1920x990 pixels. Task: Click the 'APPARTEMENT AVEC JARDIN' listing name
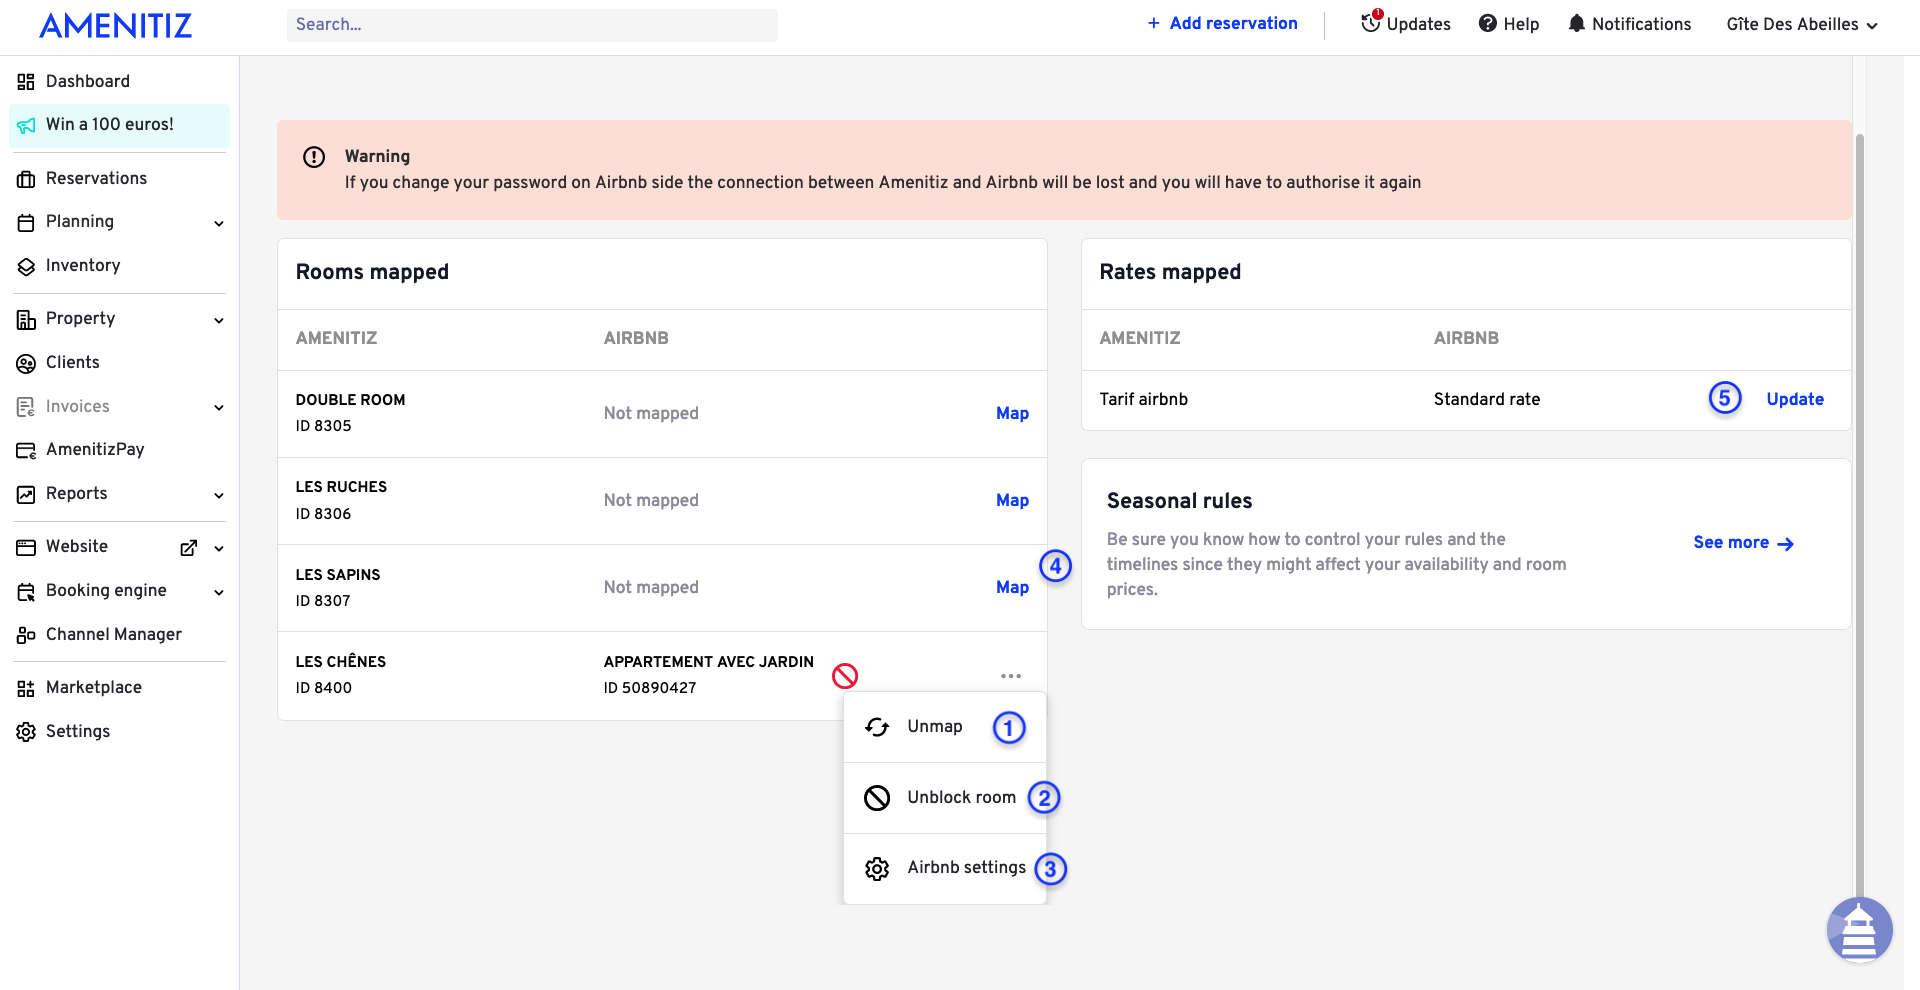click(709, 662)
